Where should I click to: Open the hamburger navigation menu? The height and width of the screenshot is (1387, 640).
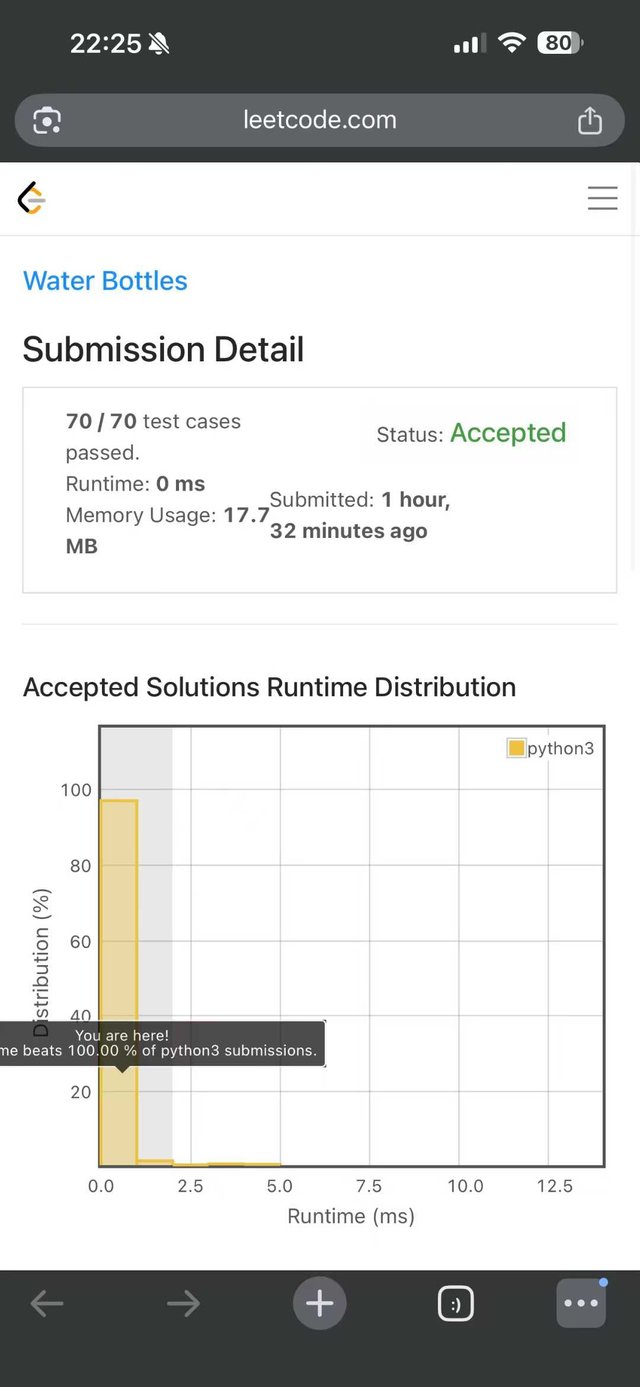(602, 199)
